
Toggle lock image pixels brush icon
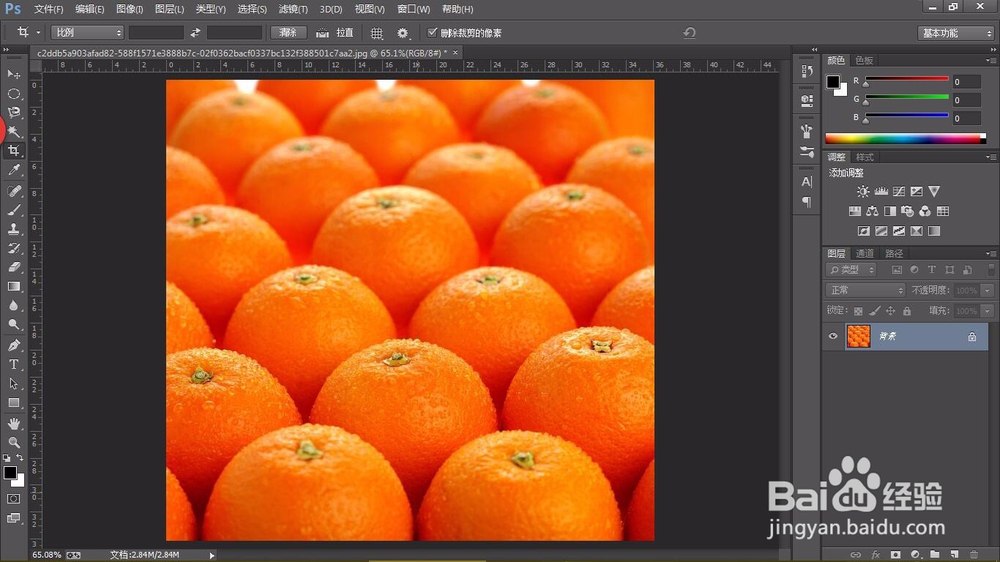point(874,311)
